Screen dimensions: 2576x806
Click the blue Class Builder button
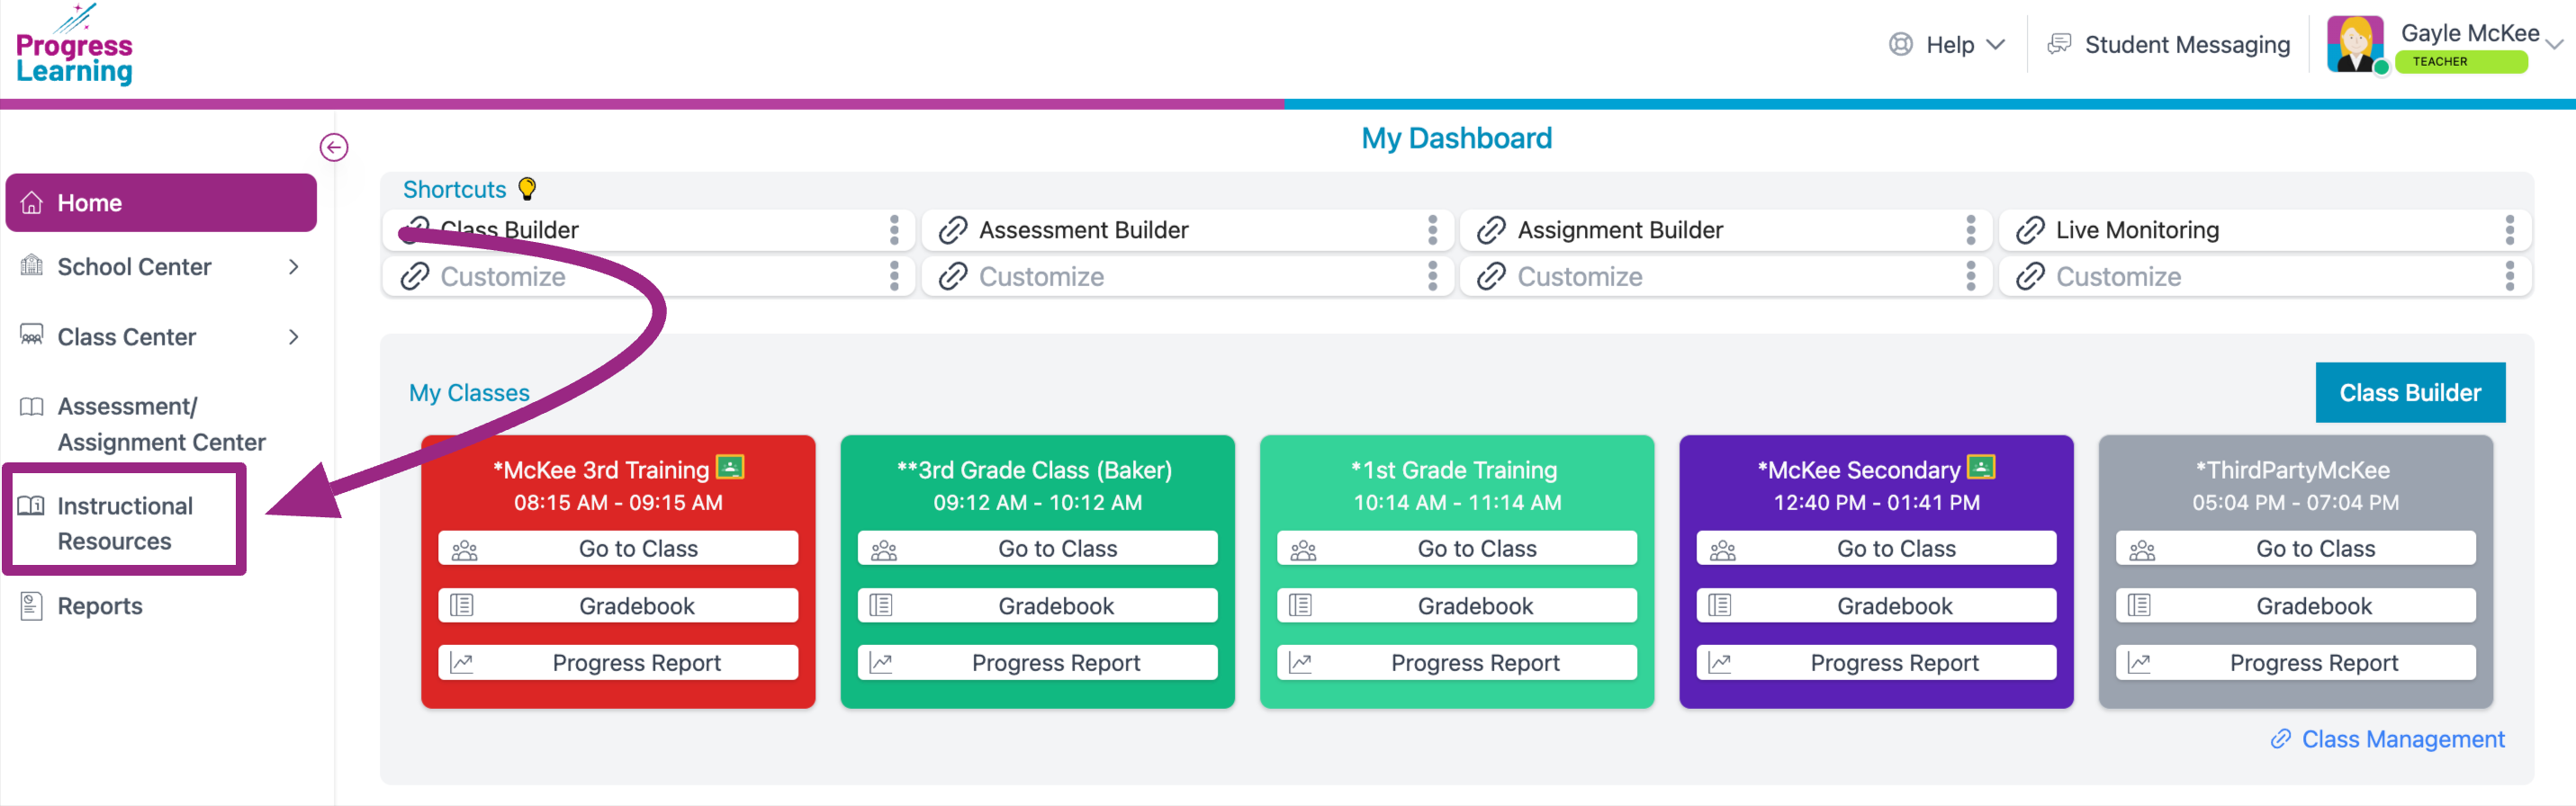[x=2409, y=392]
